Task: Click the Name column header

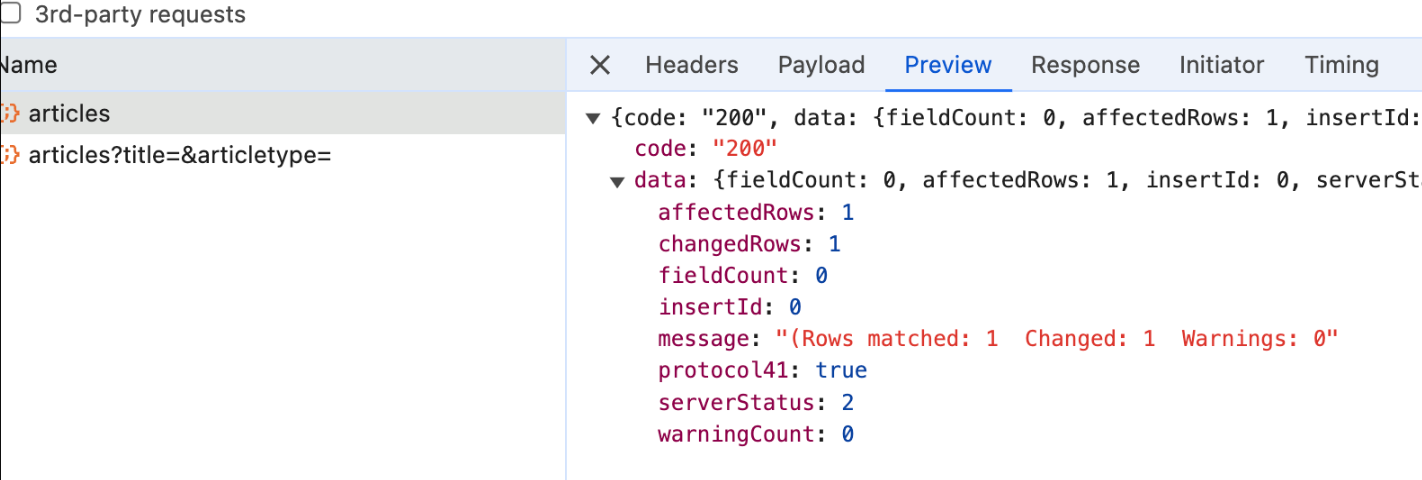Action: 28,66
